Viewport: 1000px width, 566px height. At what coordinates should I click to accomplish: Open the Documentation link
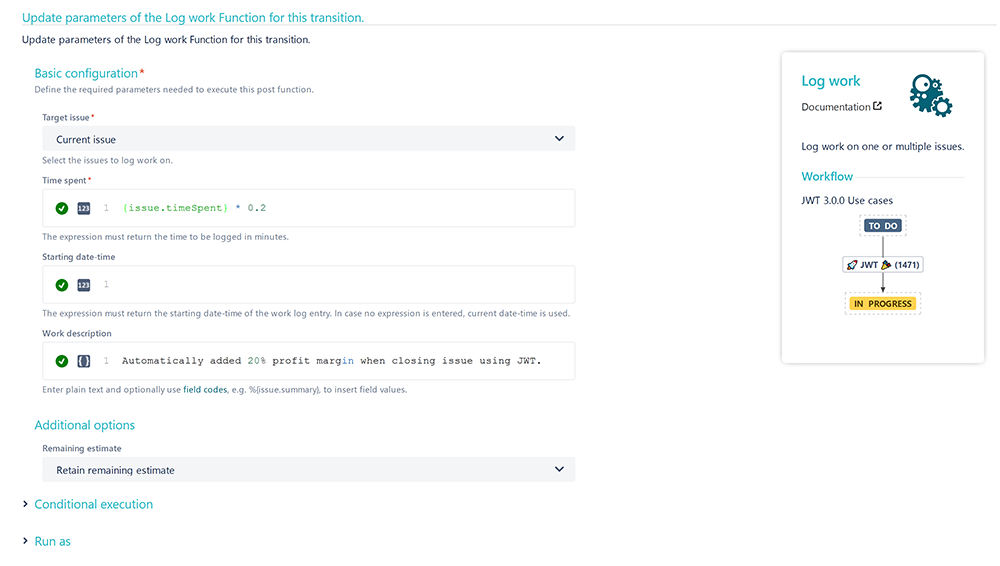click(835, 107)
